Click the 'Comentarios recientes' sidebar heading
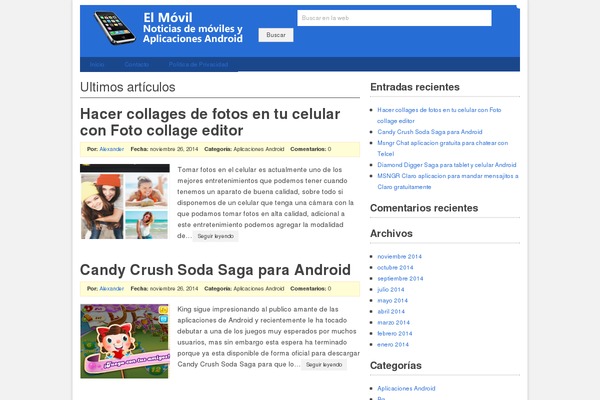Image resolution: width=600 pixels, height=400 pixels. point(424,208)
